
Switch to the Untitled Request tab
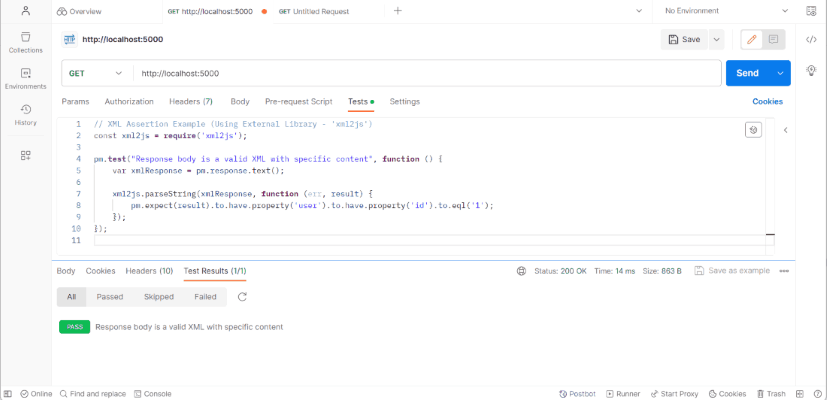point(314,11)
